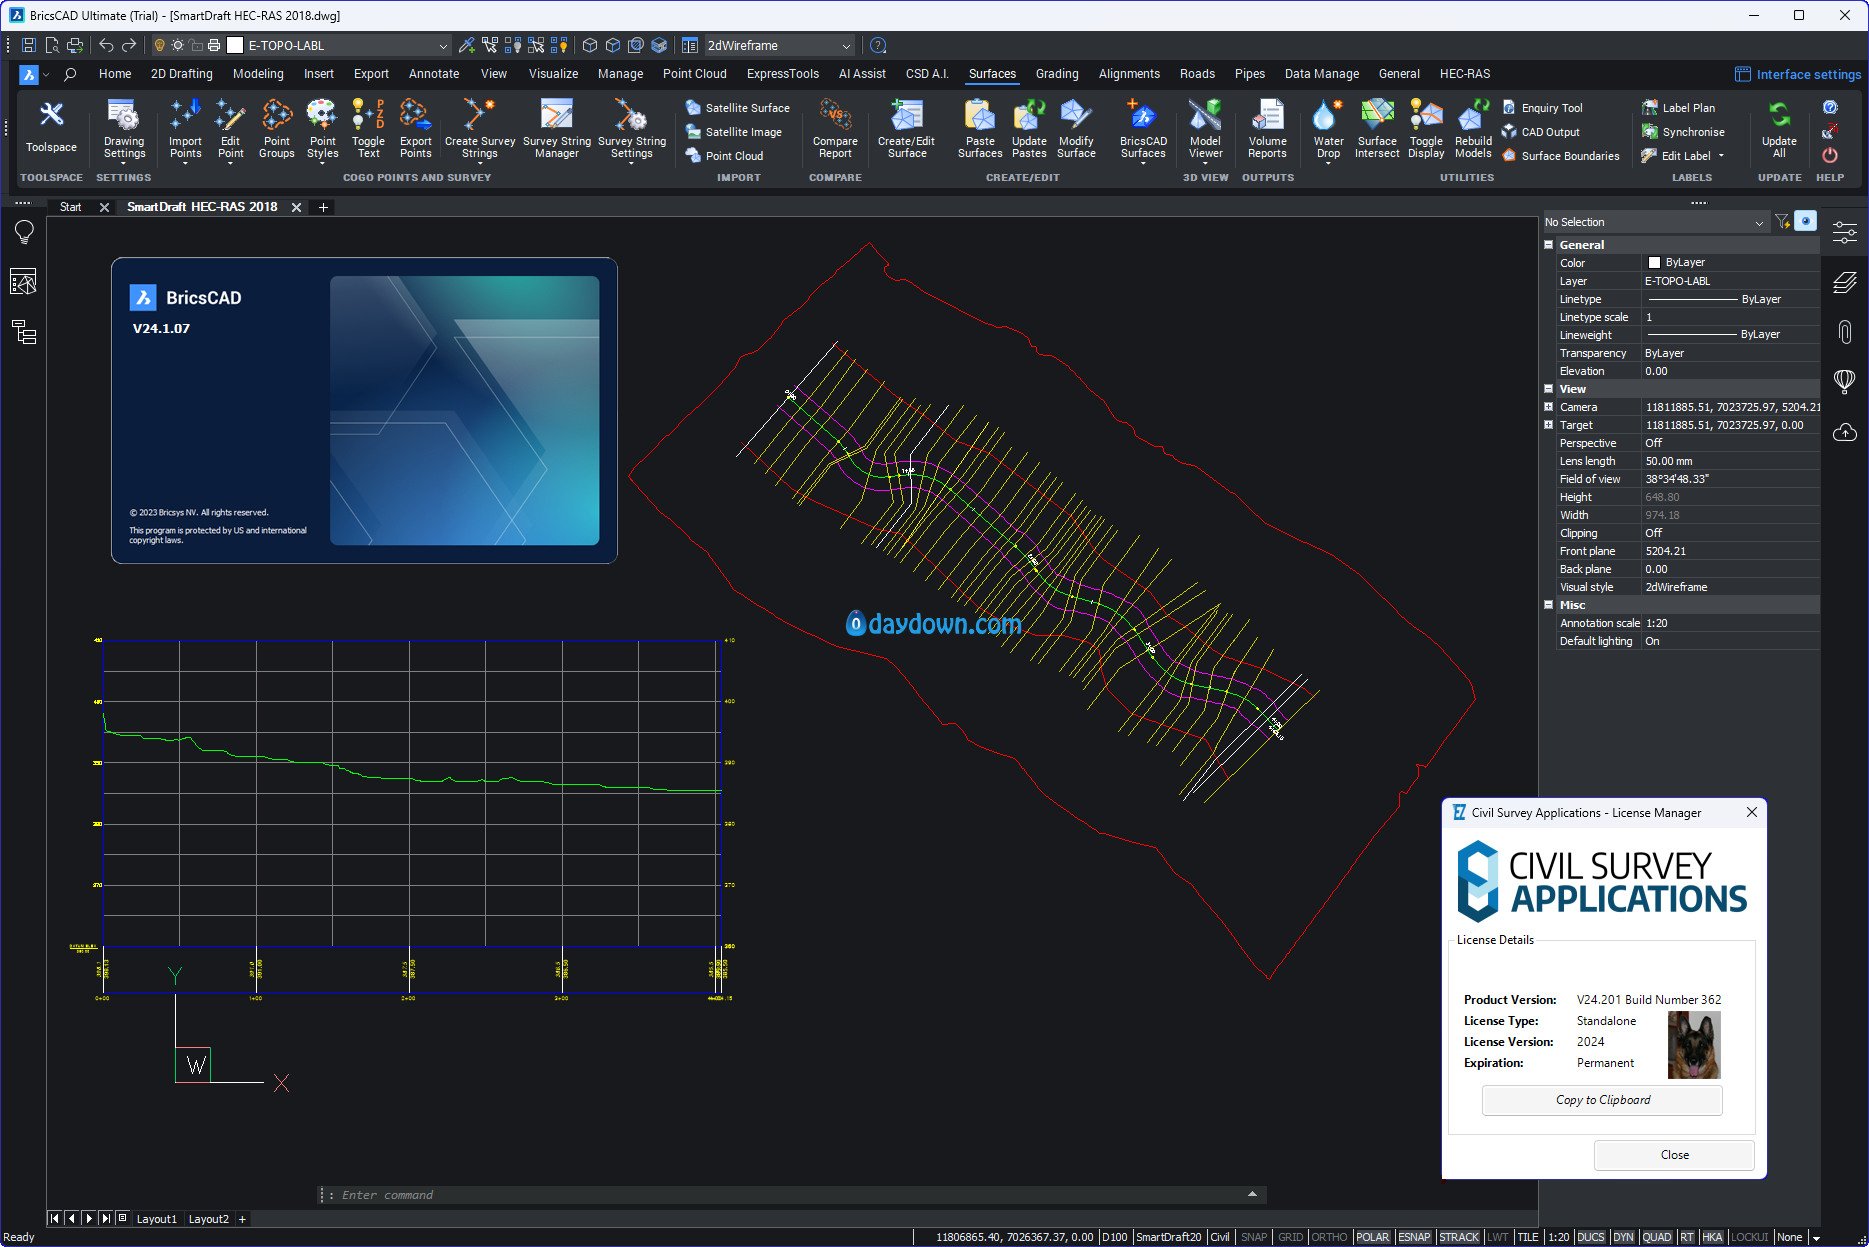Open the No Selection dropdown in Properties

point(1655,222)
